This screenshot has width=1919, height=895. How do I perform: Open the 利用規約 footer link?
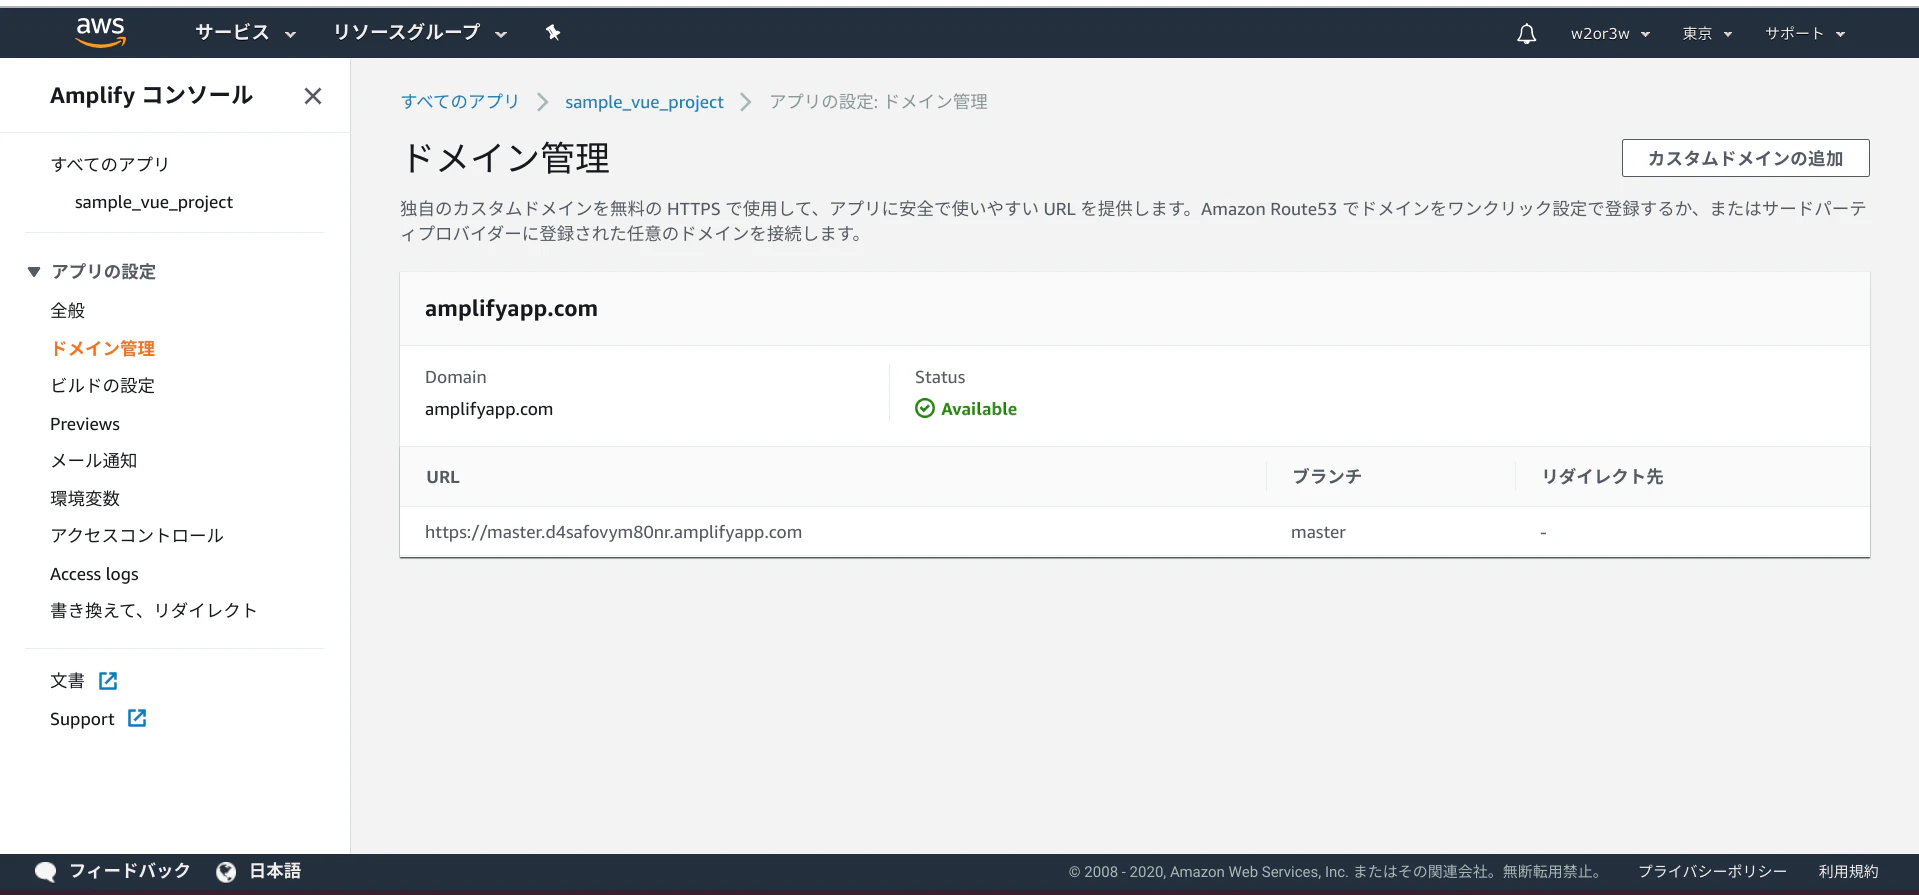pyautogui.click(x=1848, y=872)
